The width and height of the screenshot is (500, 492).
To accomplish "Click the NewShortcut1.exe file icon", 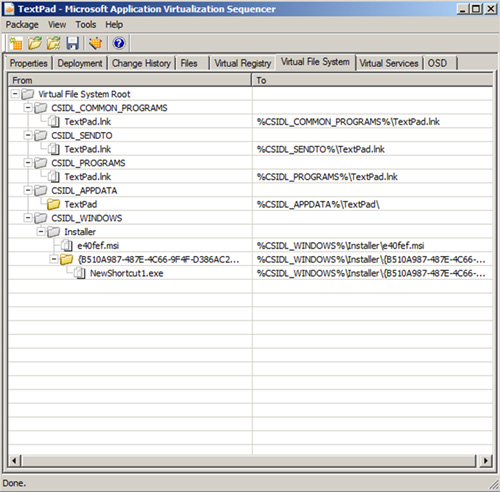I will 80,273.
